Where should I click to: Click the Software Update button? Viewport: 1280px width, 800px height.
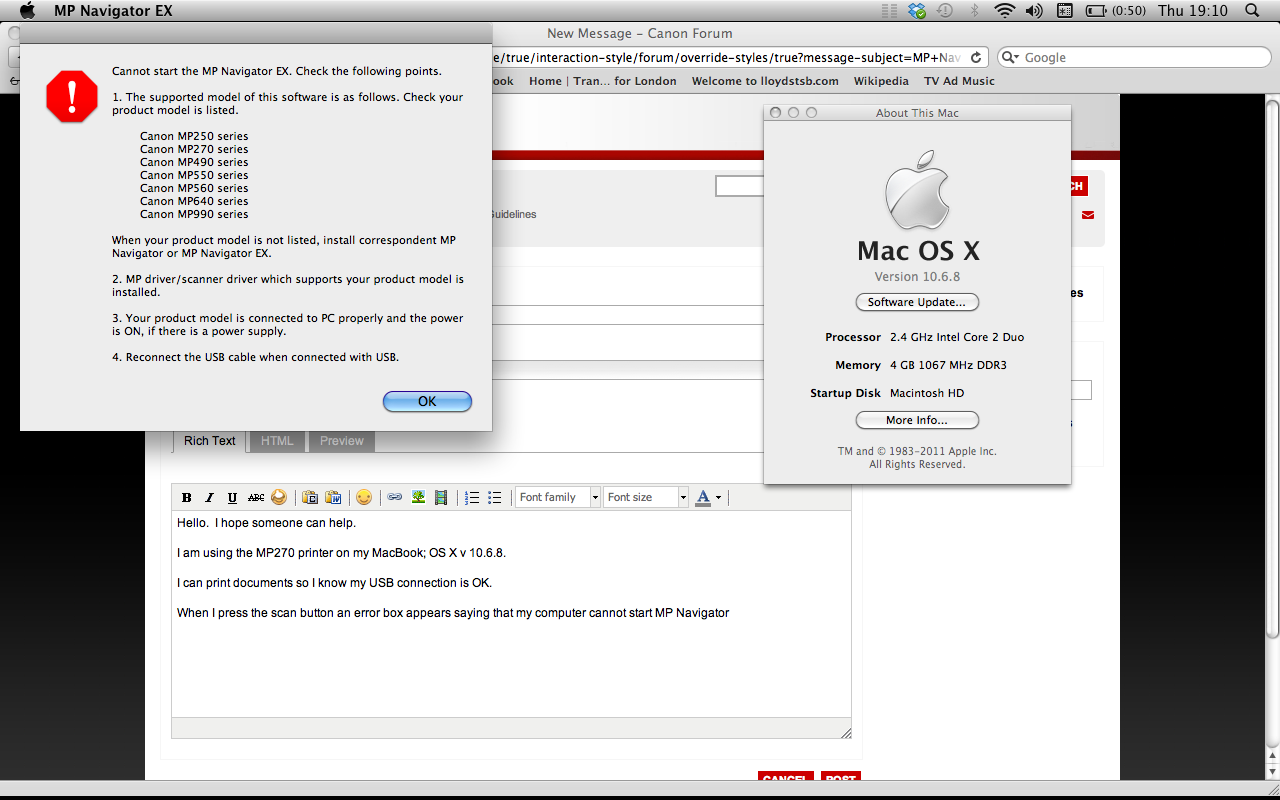click(x=917, y=302)
